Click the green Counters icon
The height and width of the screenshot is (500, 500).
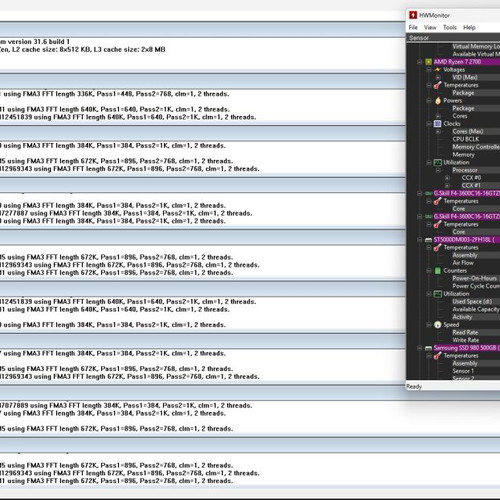pos(438,271)
